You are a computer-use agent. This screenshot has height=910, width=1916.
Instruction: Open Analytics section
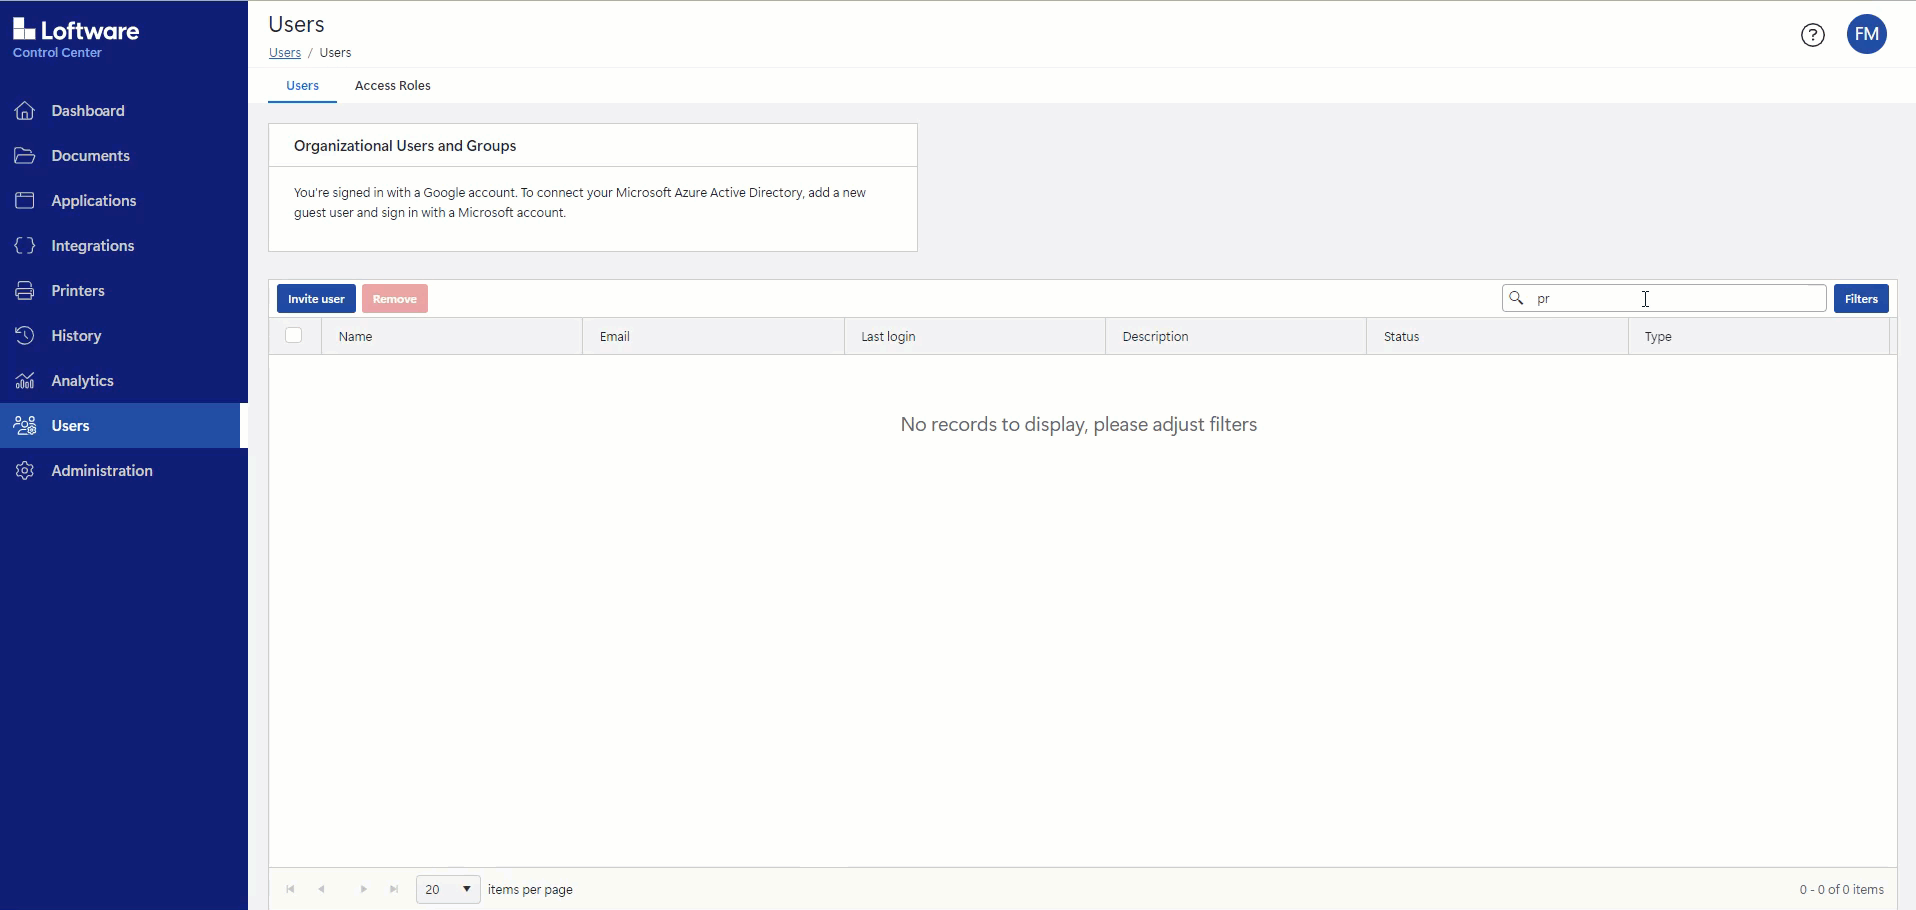[82, 380]
